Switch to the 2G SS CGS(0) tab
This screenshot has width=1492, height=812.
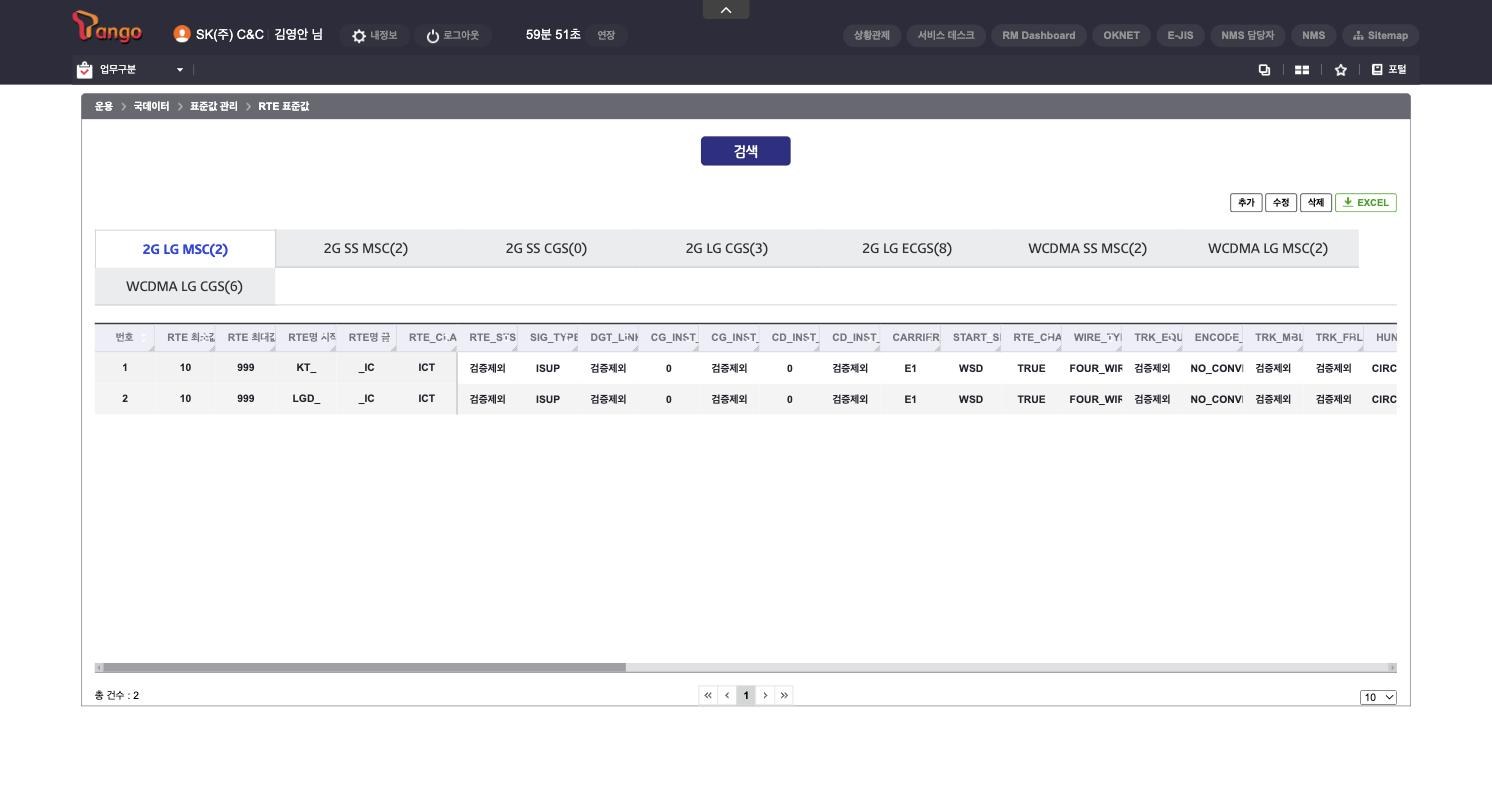coord(546,248)
